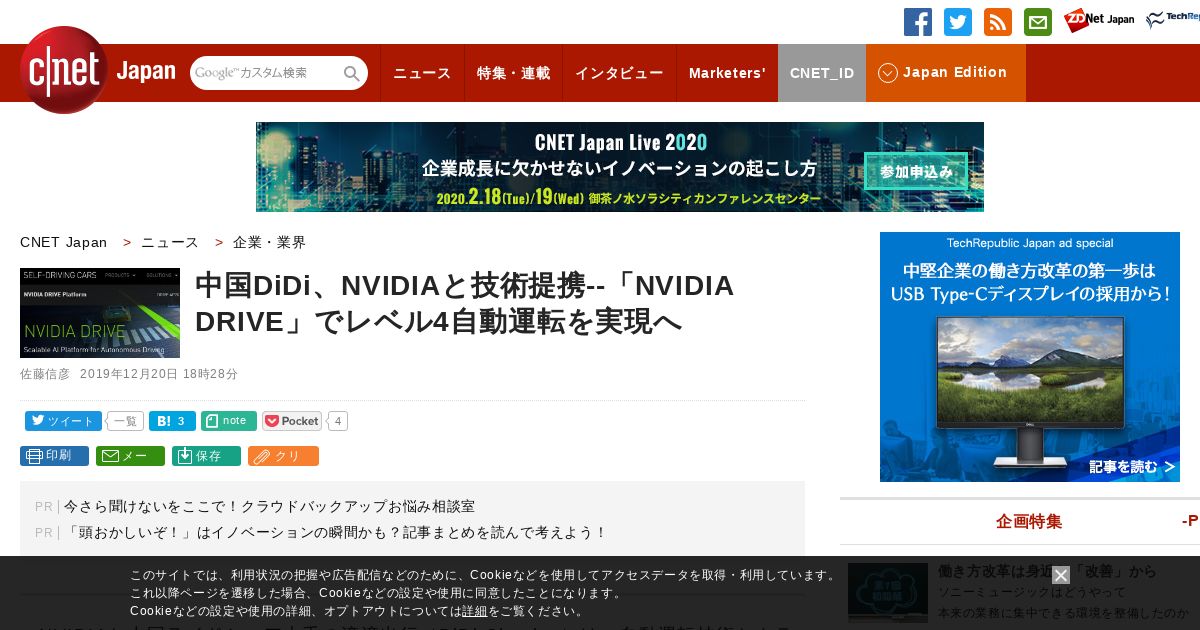The height and width of the screenshot is (630, 1200).
Task: Open the green mail newsletter icon
Action: click(x=1038, y=22)
